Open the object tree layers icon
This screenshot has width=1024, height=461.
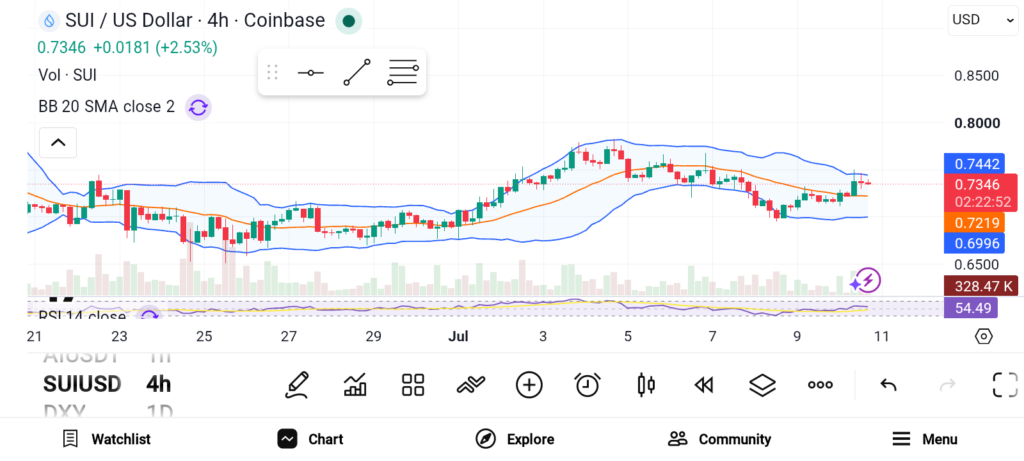click(x=761, y=385)
